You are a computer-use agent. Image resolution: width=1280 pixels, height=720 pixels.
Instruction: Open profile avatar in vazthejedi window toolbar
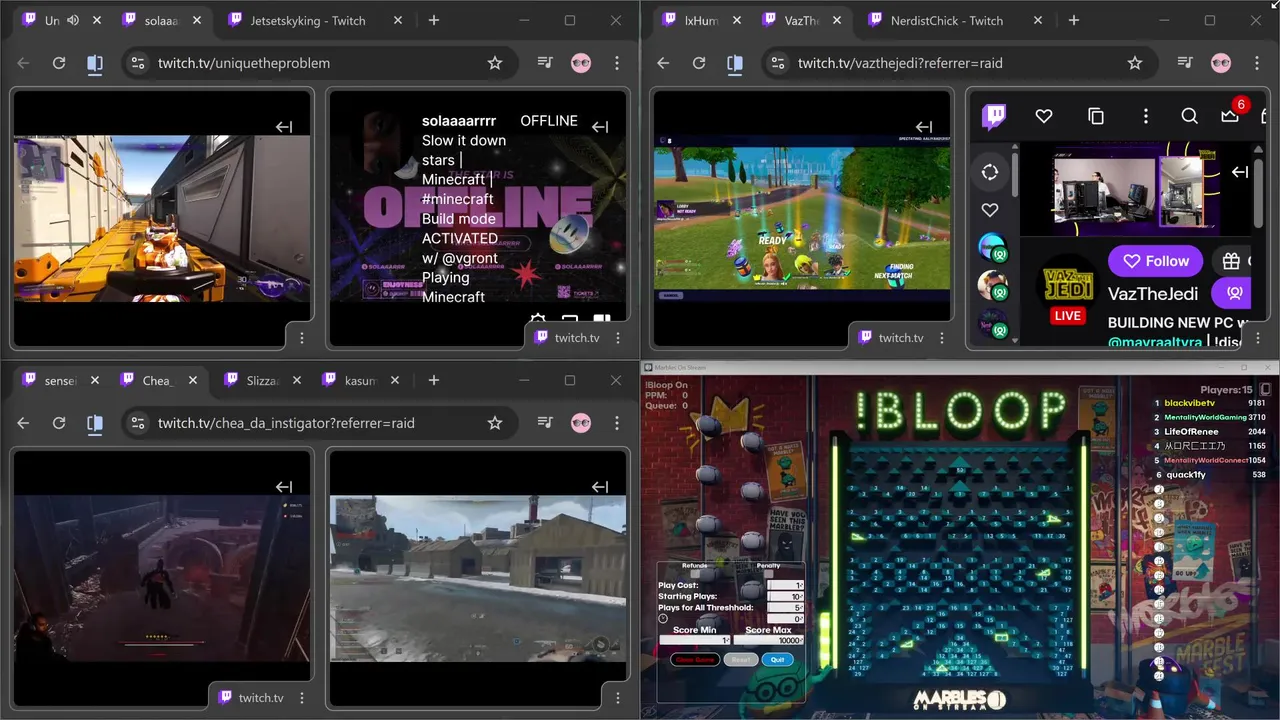tap(1221, 63)
